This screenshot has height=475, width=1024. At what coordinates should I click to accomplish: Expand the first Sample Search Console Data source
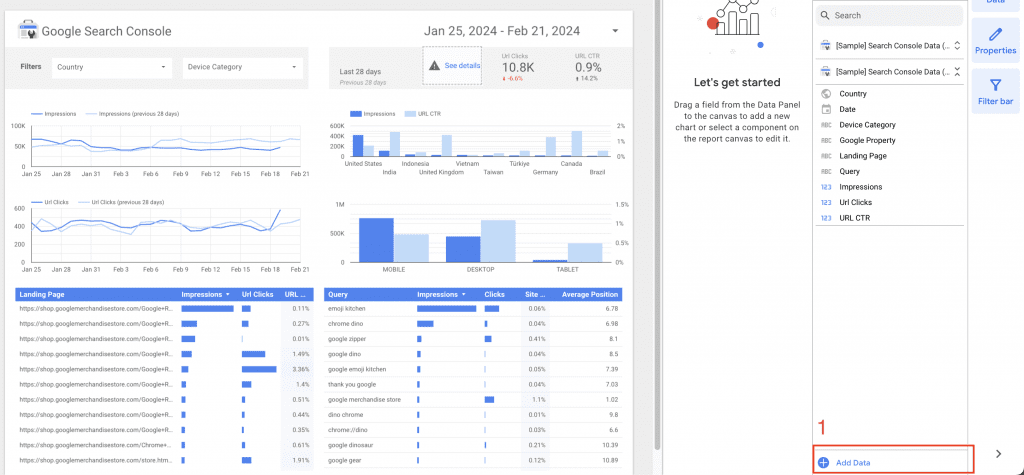coord(957,46)
